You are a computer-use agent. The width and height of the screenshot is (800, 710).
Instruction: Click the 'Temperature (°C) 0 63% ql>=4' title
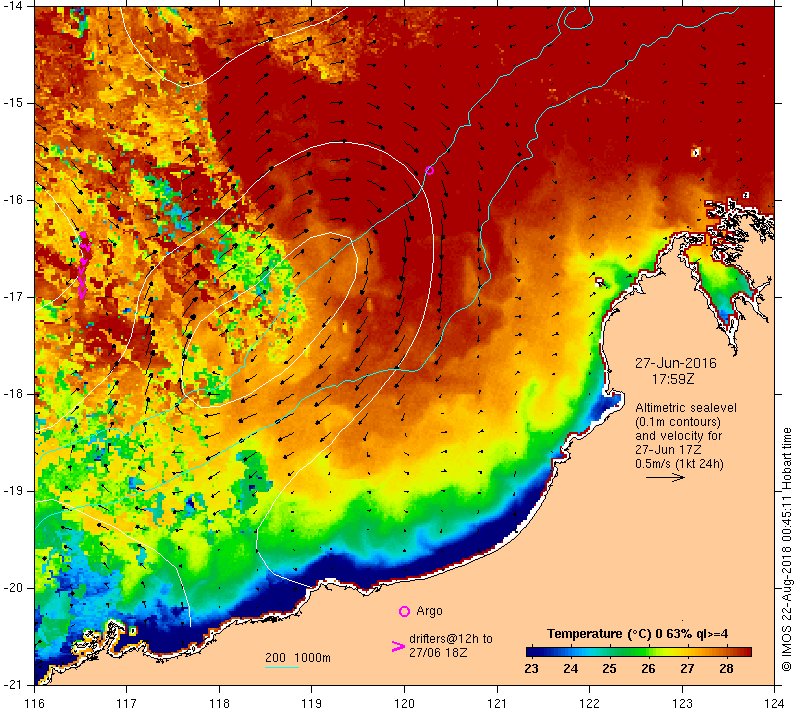[x=637, y=634]
